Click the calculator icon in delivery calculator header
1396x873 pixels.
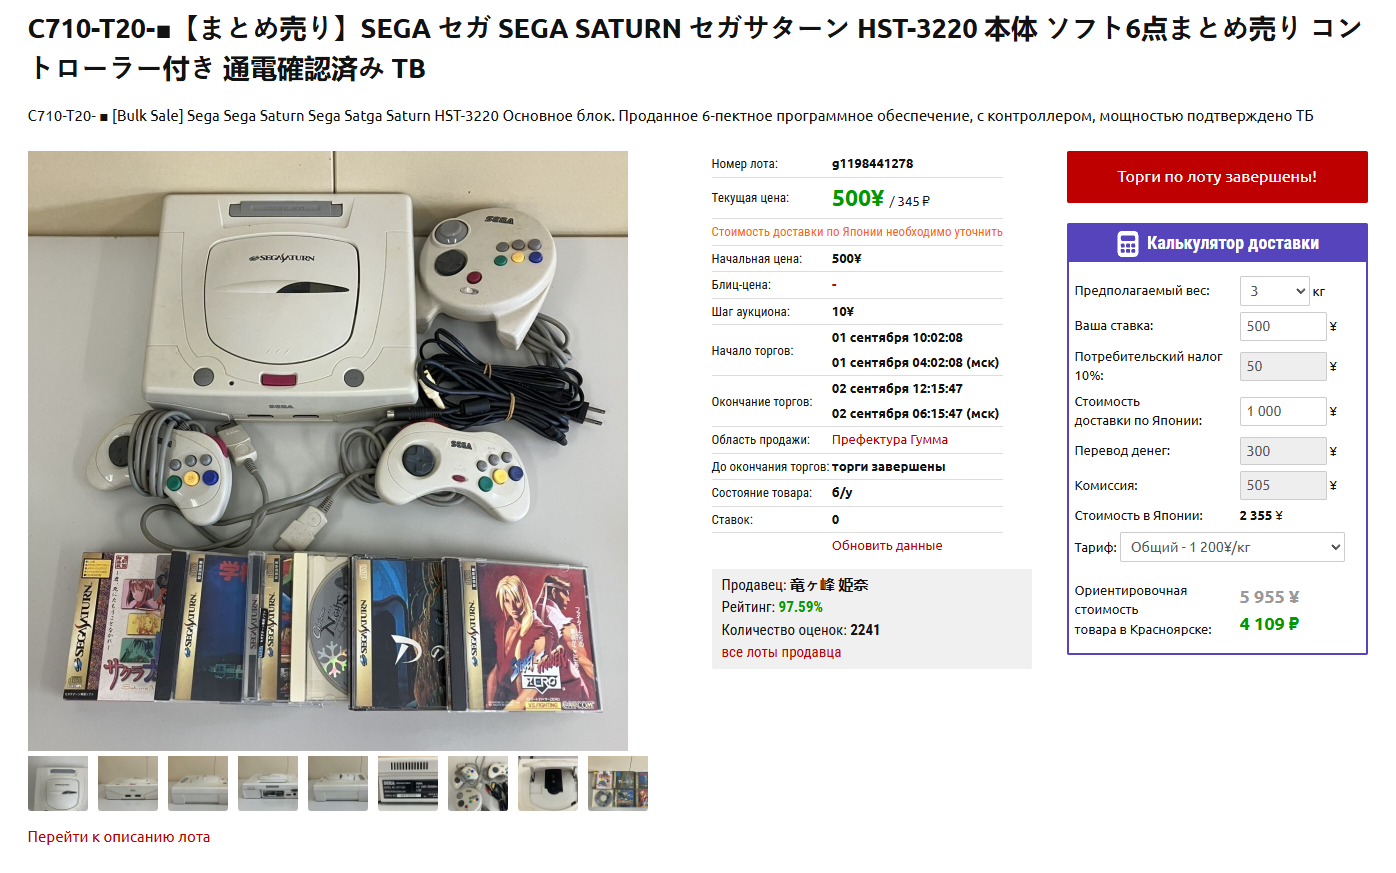(1127, 244)
